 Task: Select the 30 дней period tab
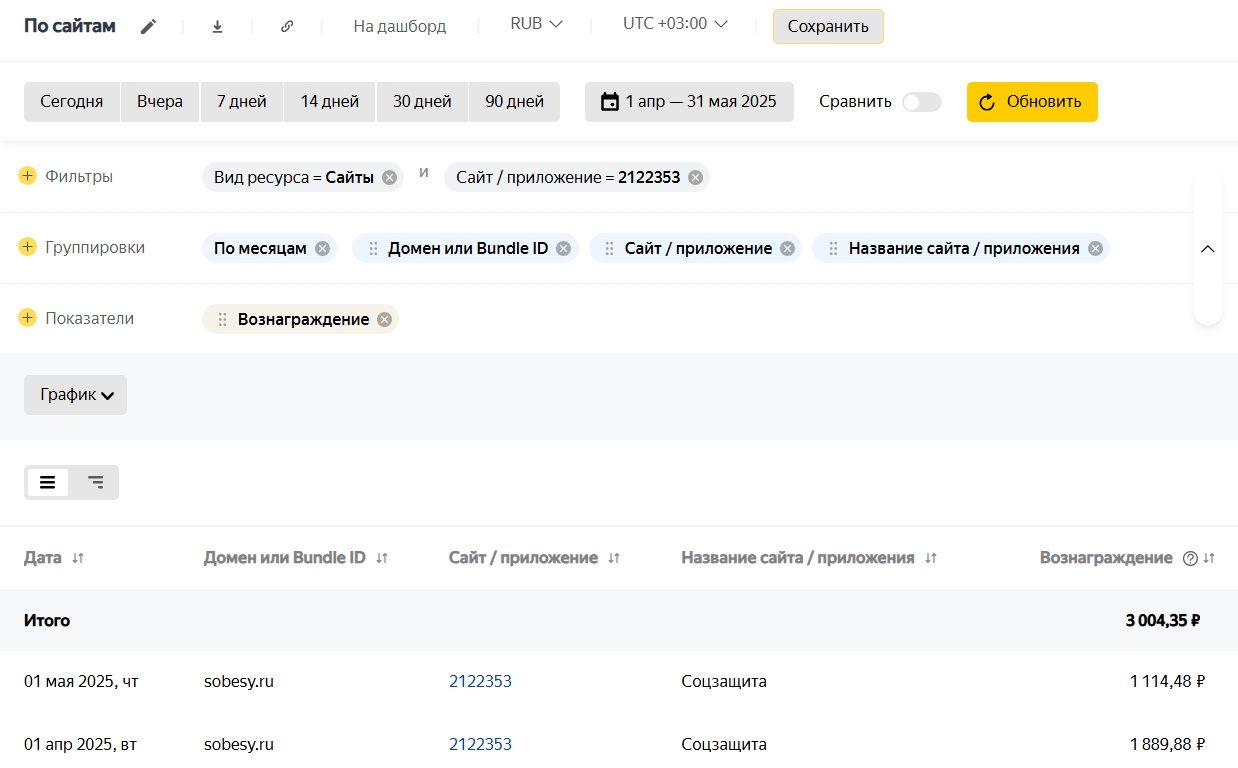click(x=422, y=102)
